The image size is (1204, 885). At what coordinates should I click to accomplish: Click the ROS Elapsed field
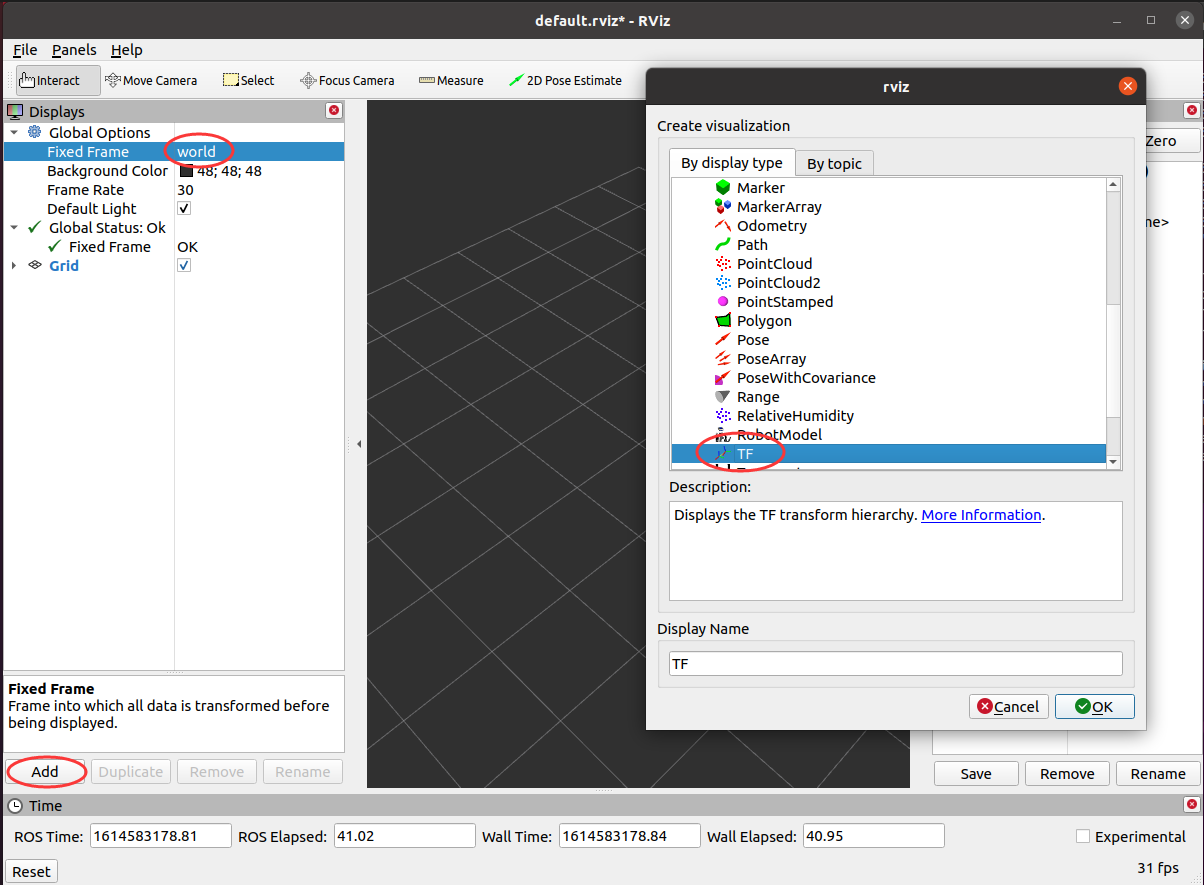click(404, 836)
